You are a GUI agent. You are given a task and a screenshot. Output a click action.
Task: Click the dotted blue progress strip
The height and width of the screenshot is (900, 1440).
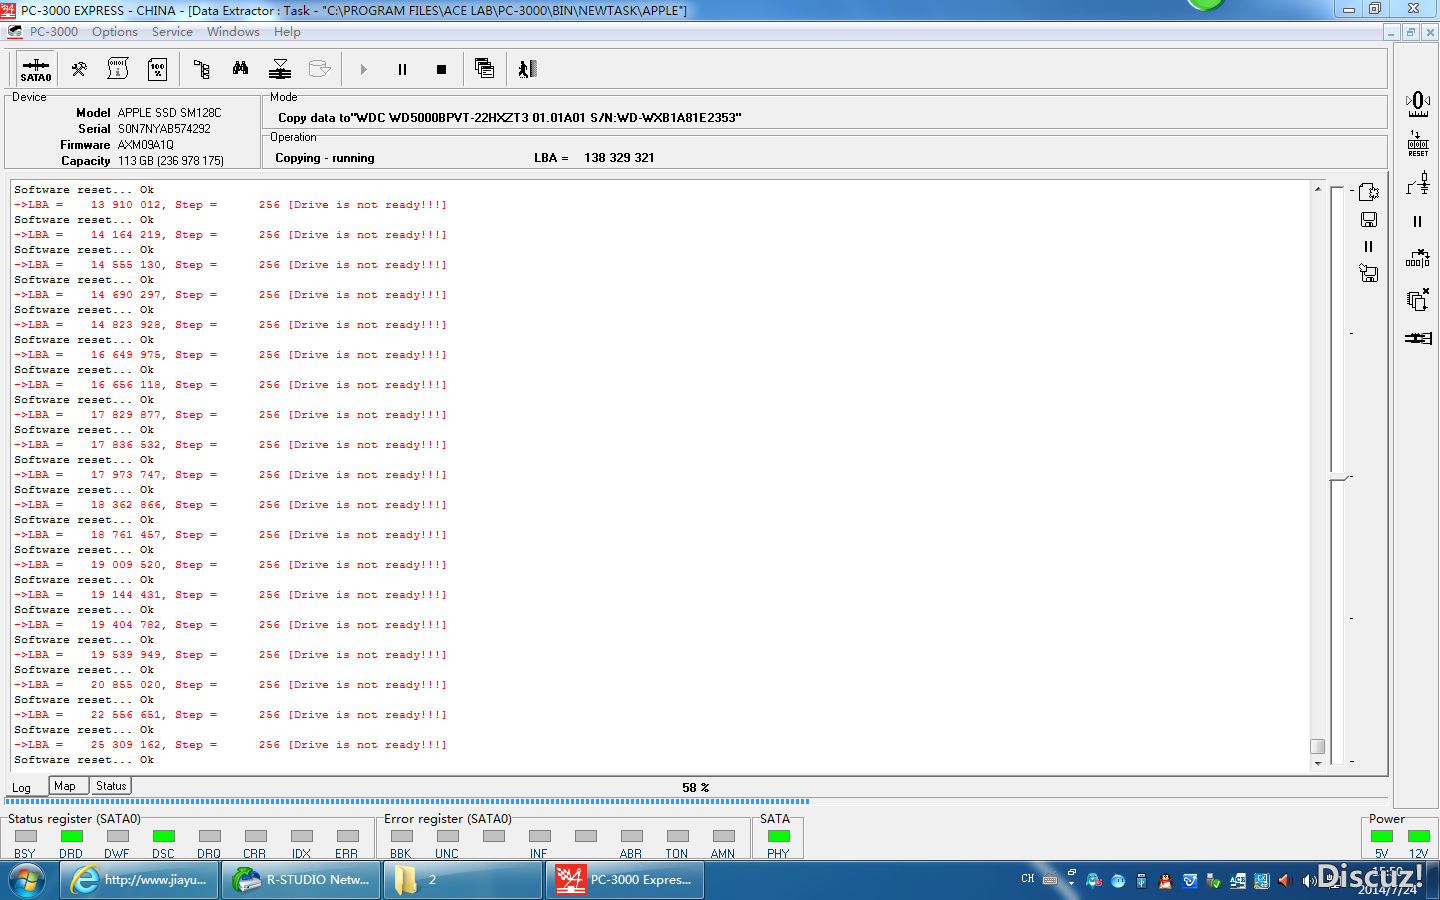[x=407, y=801]
